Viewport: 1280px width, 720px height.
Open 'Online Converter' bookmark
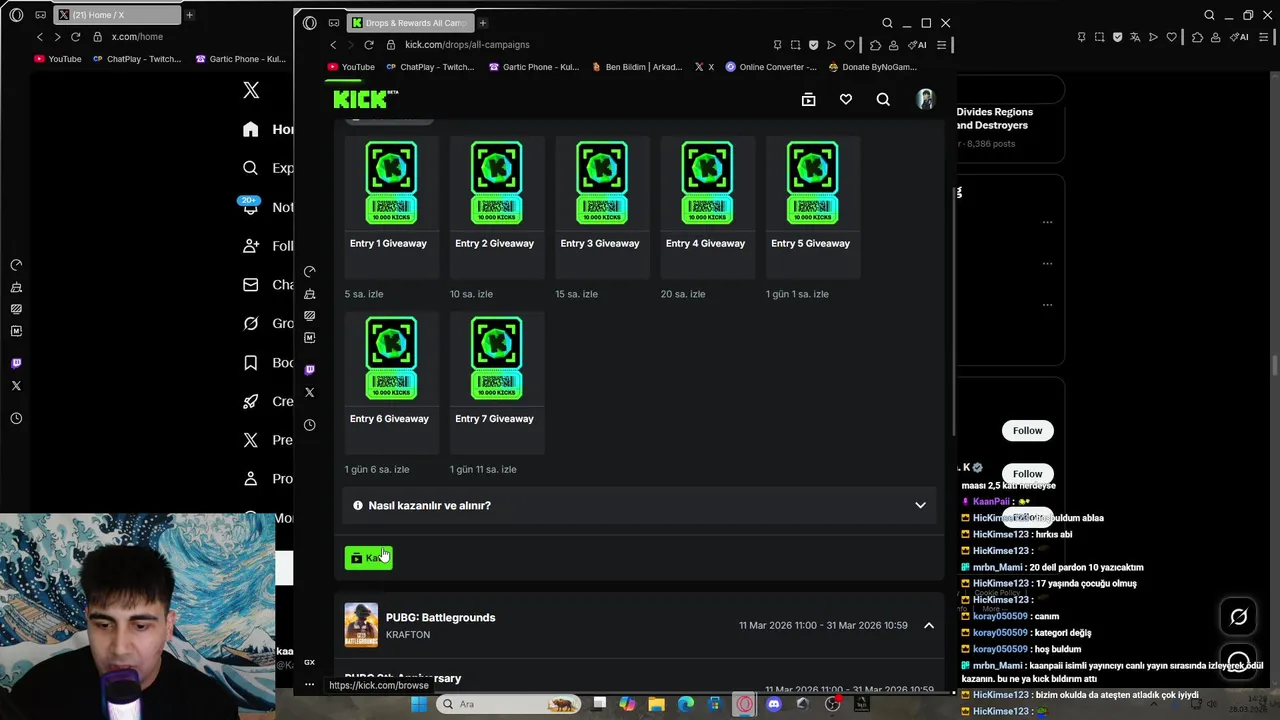tap(771, 67)
